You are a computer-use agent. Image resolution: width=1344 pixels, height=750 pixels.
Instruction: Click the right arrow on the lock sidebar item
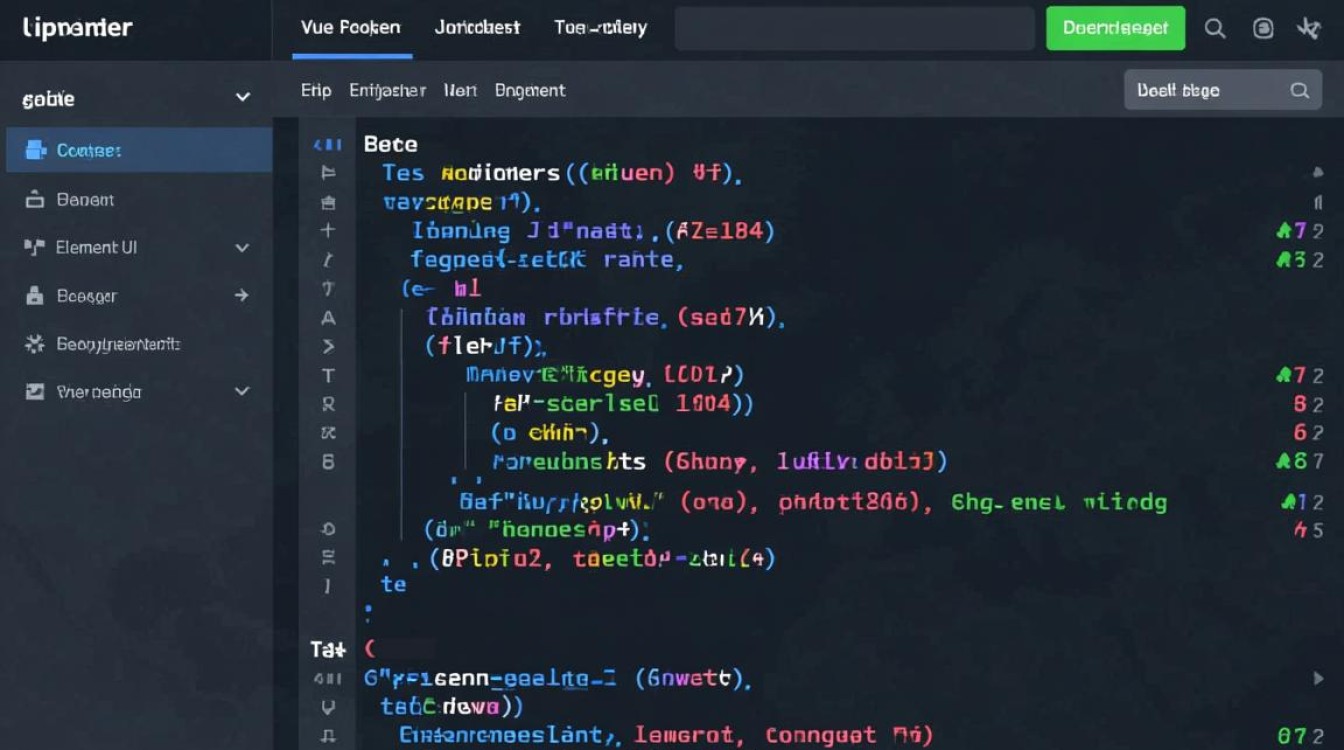tap(241, 296)
